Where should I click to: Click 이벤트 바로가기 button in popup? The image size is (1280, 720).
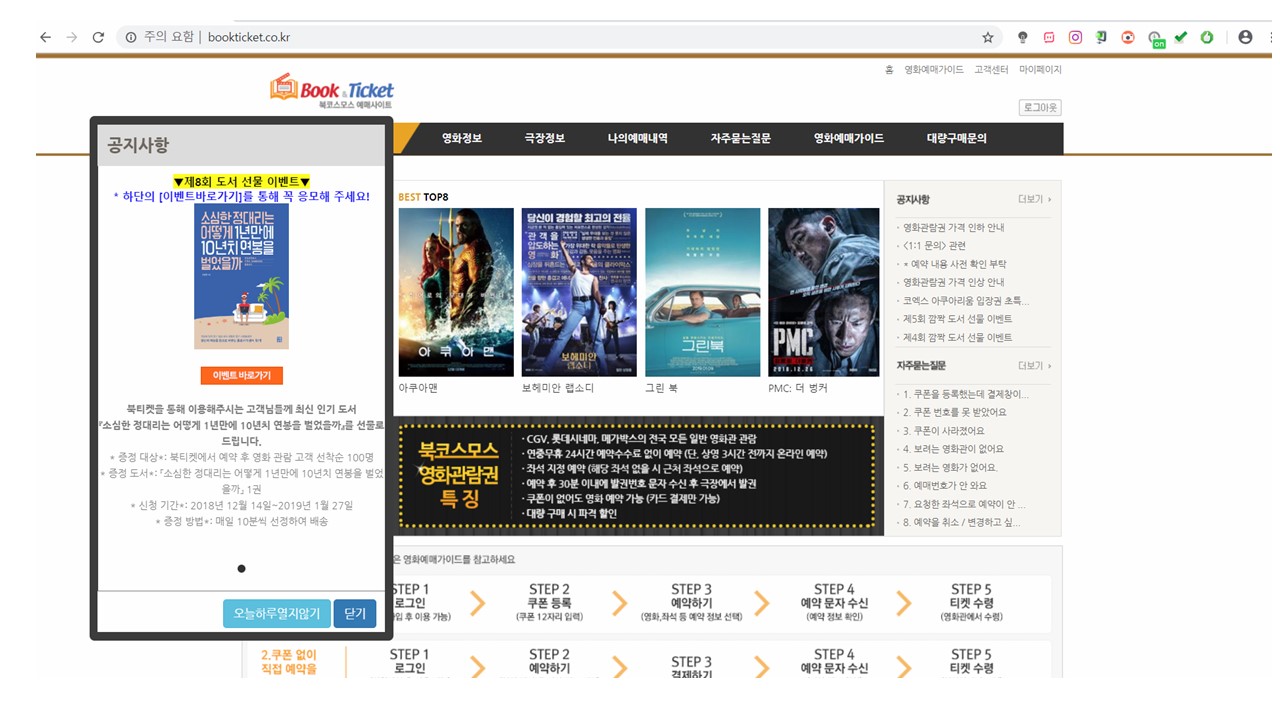coord(242,375)
